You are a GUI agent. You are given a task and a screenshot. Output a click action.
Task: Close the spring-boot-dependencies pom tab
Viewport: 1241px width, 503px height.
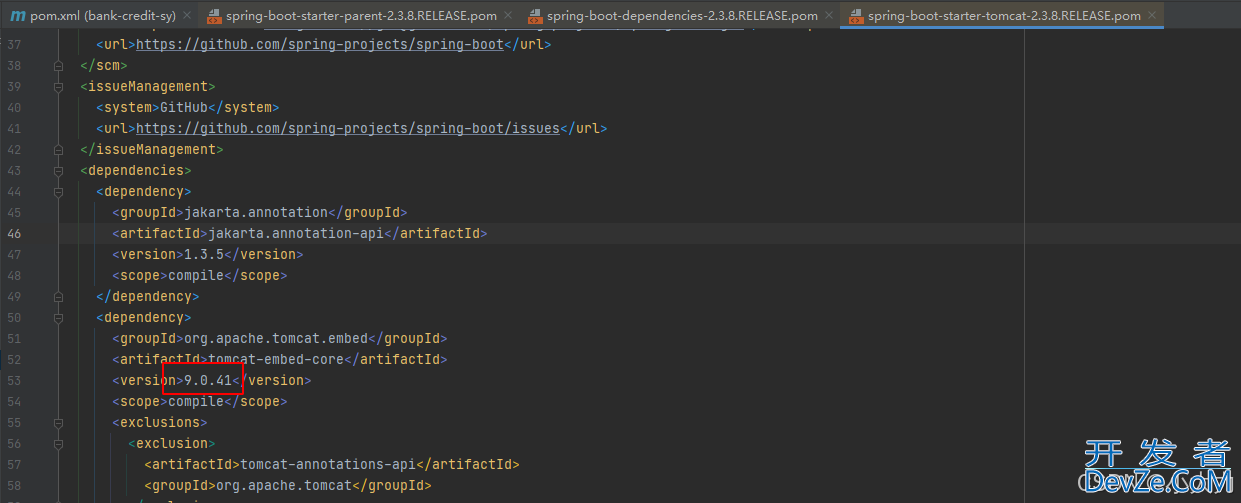click(829, 16)
